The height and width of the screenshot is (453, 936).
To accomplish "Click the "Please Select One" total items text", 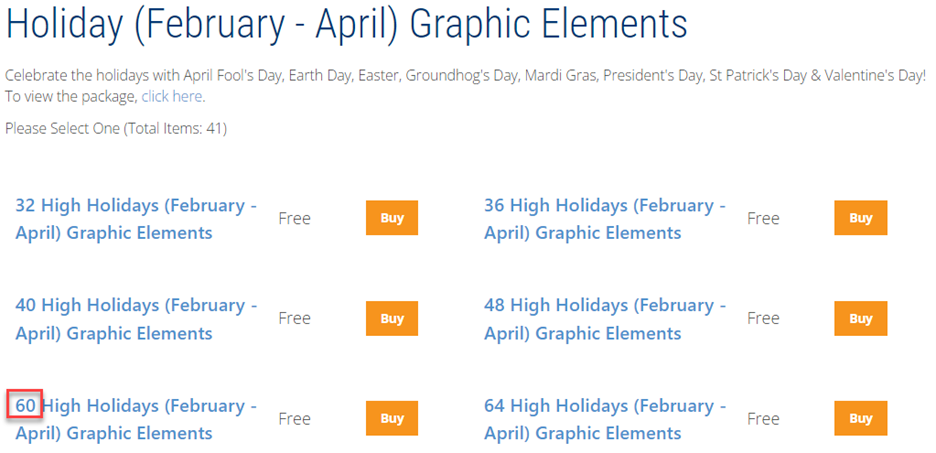I will pos(116,129).
